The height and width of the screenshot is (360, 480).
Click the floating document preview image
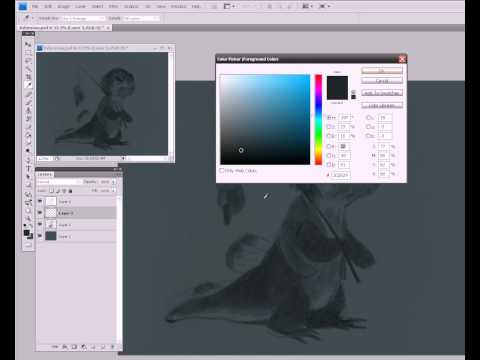[102, 103]
